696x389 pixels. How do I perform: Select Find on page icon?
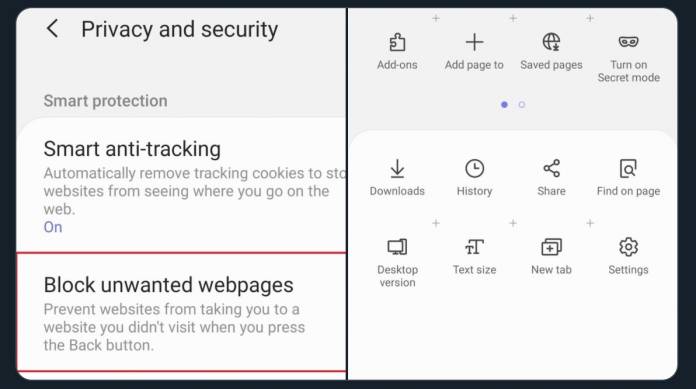[628, 169]
